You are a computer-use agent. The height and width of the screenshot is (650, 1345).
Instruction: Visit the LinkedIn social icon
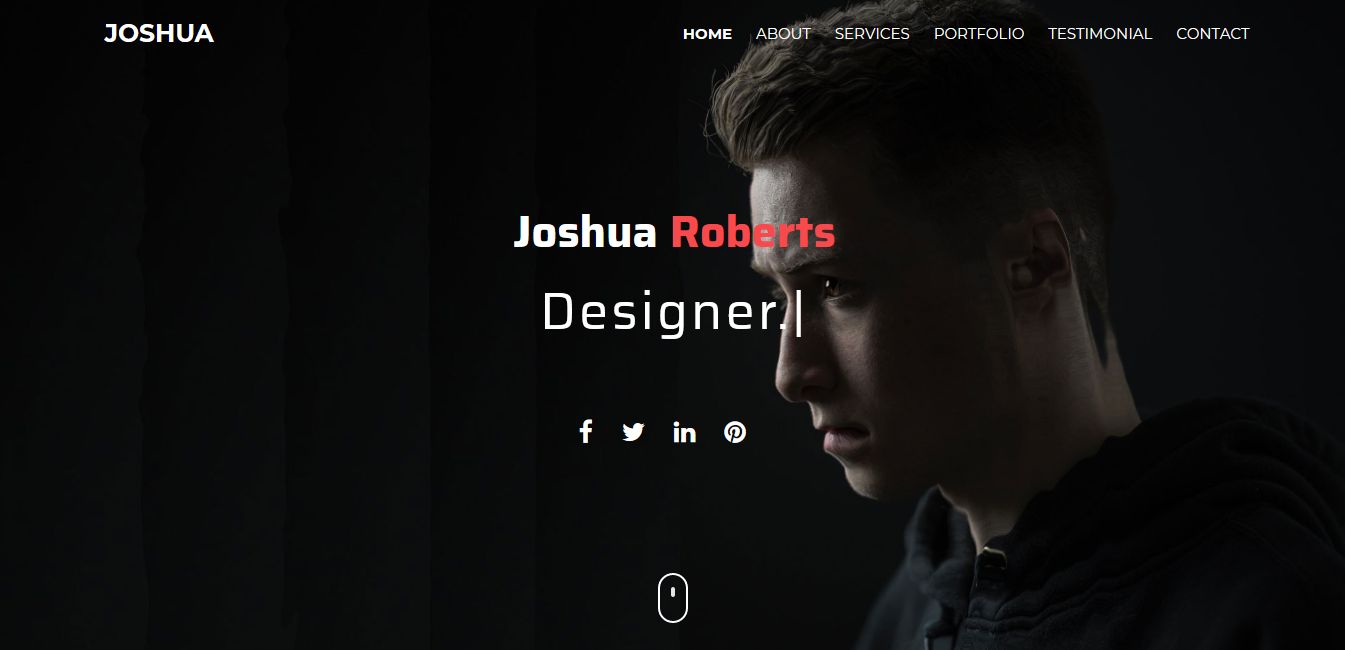684,432
